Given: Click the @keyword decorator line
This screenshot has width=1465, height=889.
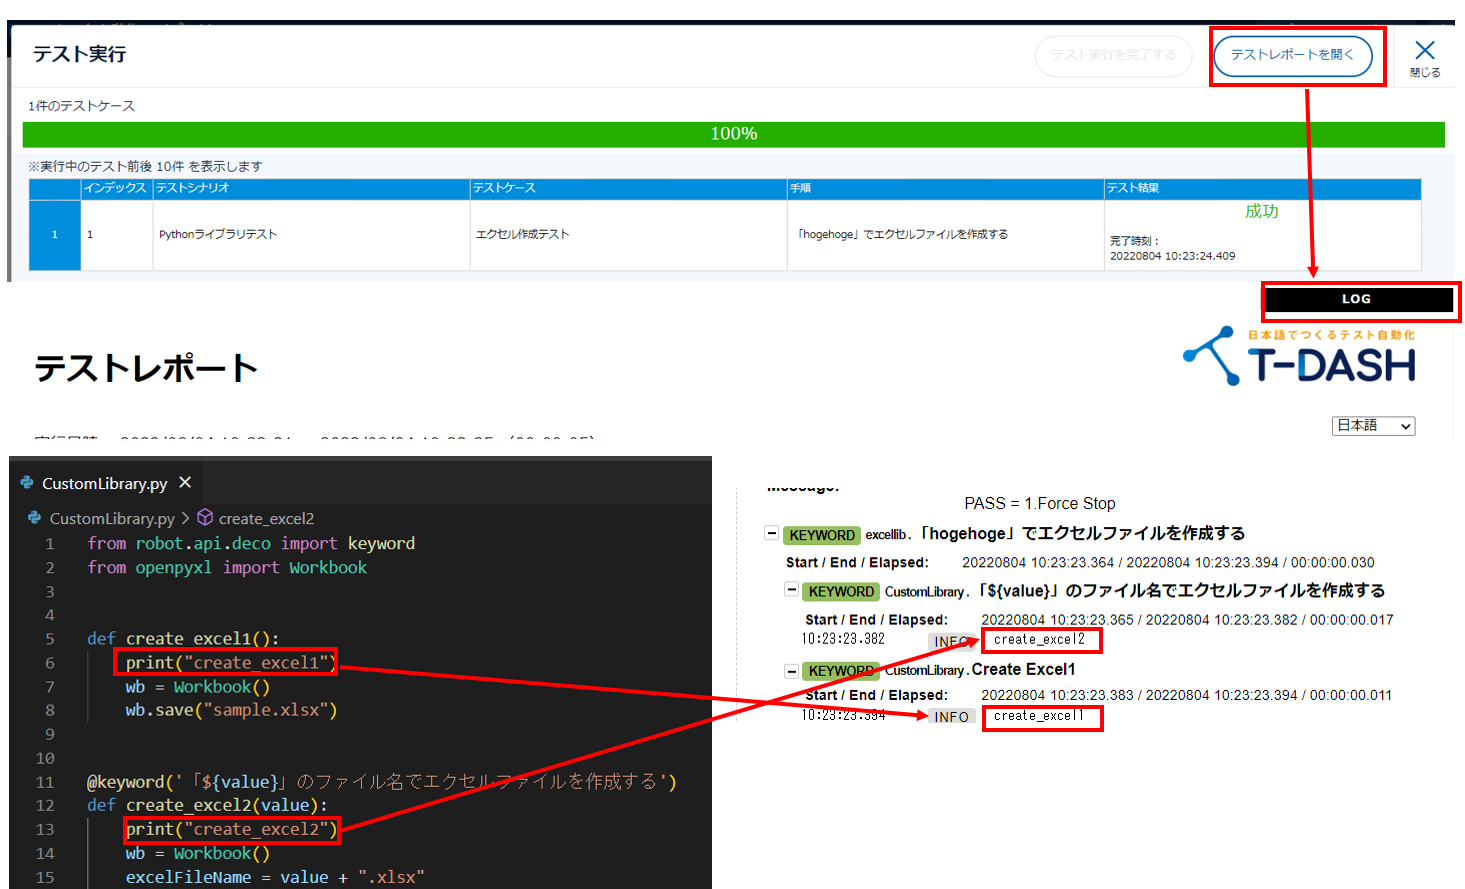Looking at the screenshot, I should (382, 782).
